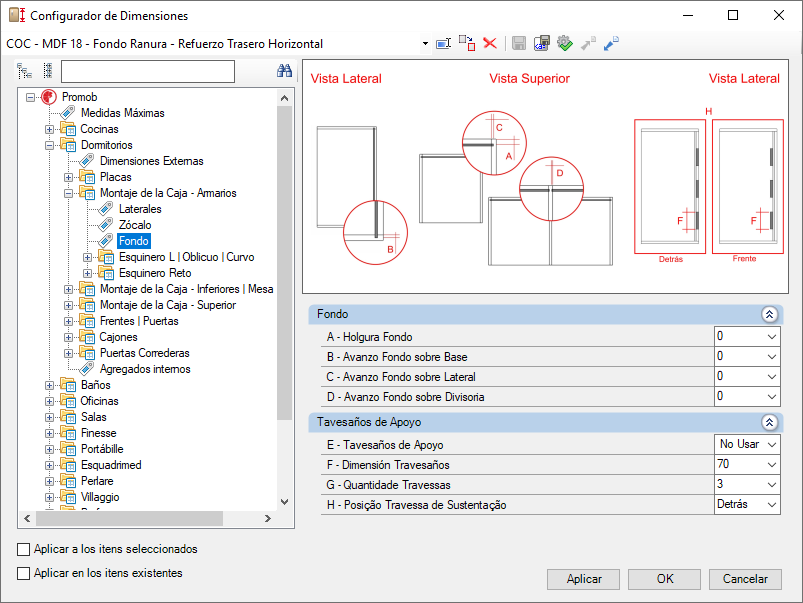Select Frentes | Puertas in the tree
Image resolution: width=803 pixels, height=603 pixels.
pos(139,321)
